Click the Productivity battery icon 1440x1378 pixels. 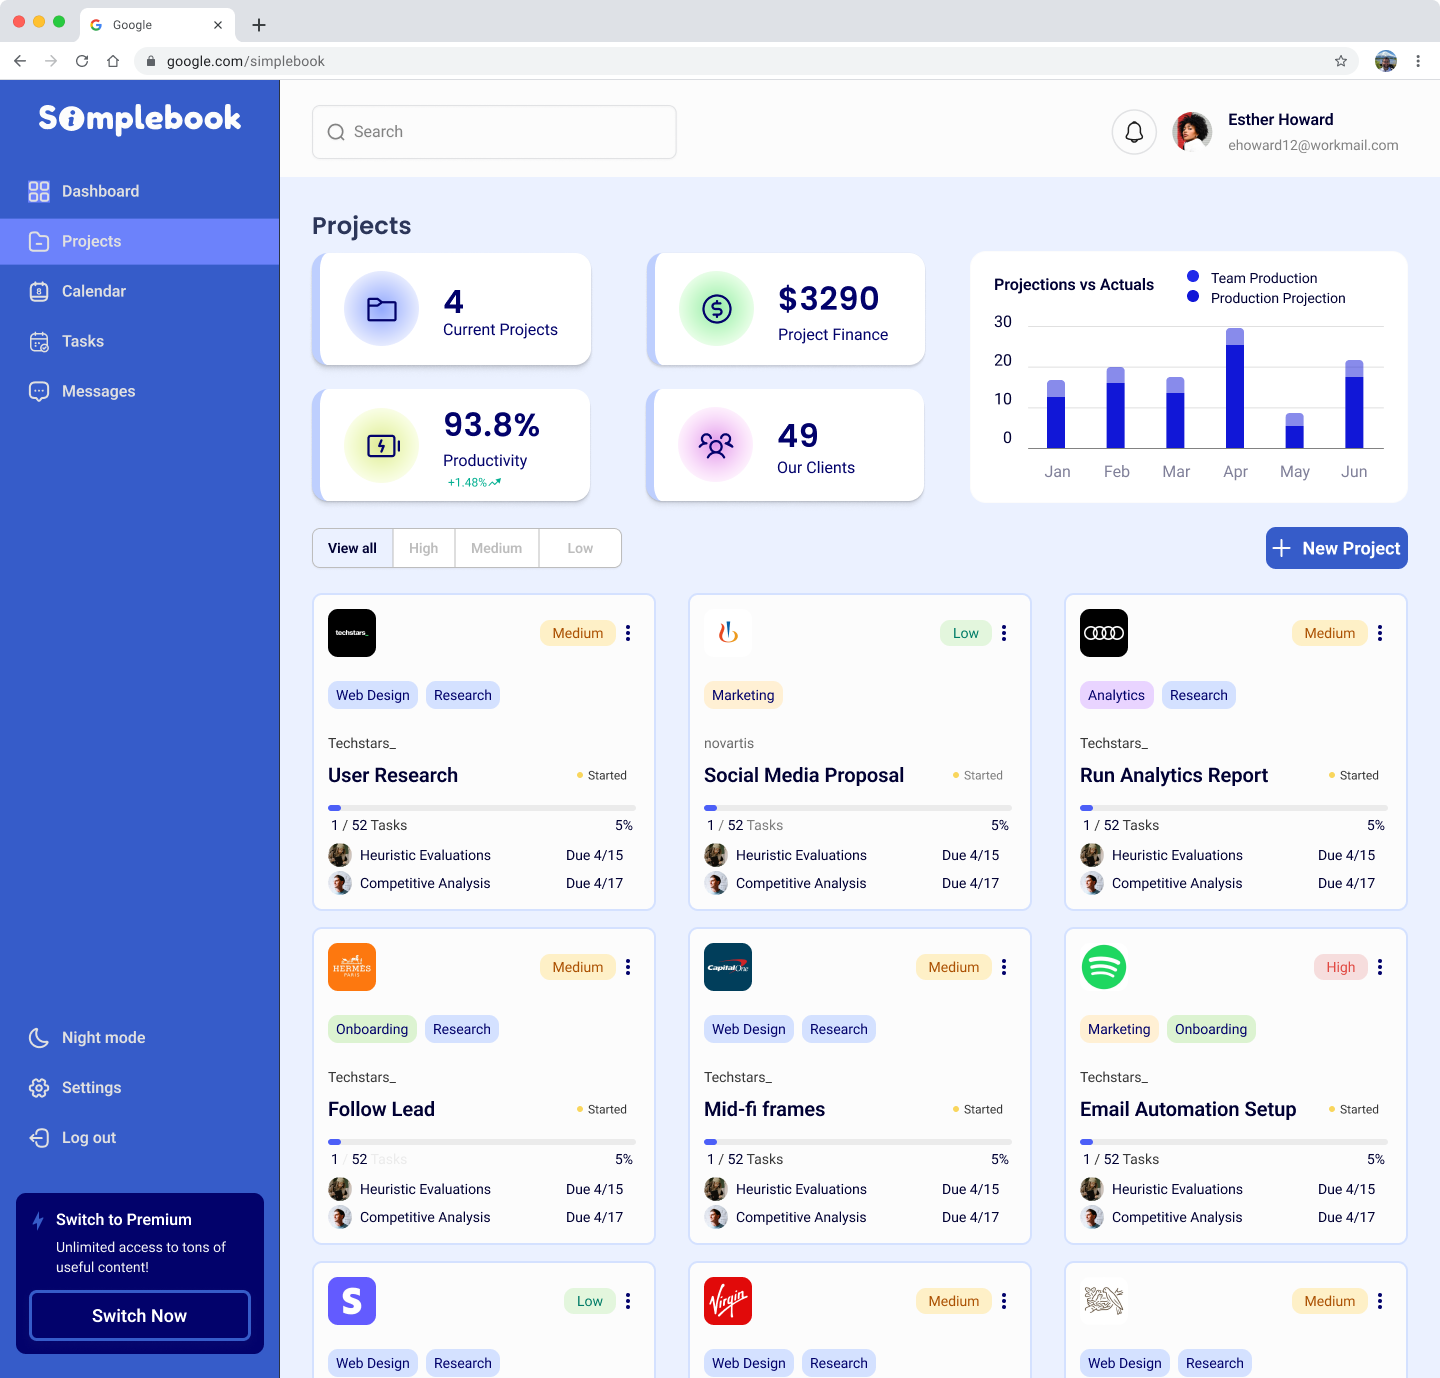(381, 446)
